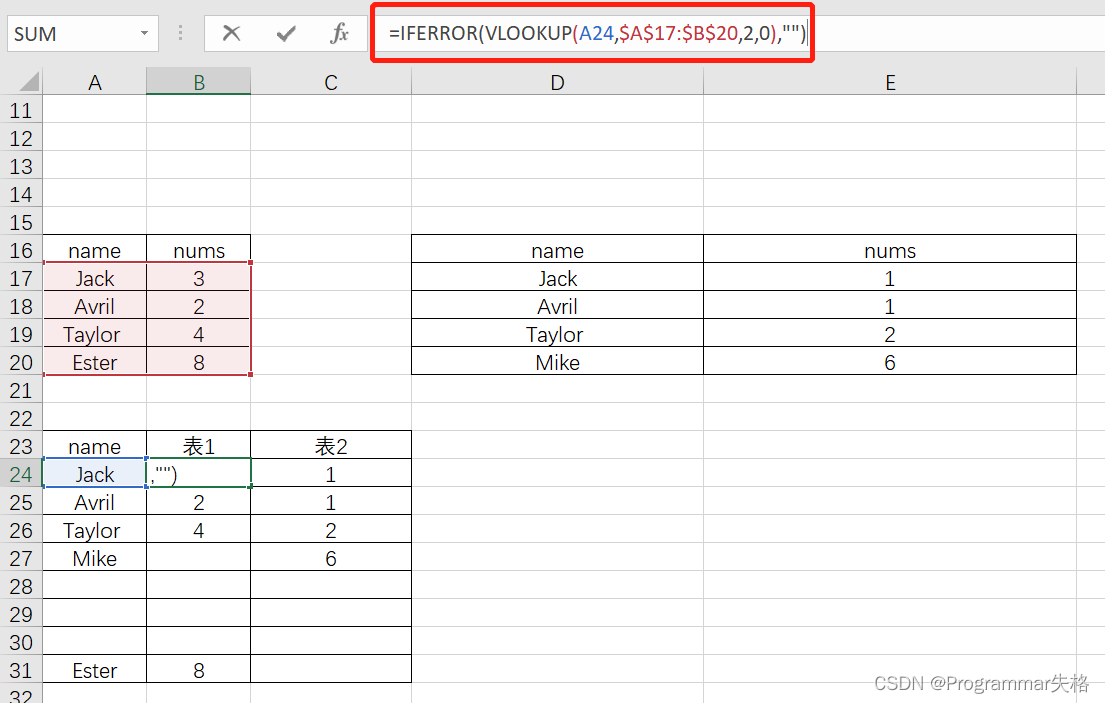Click cell C27 with value 6
This screenshot has height=703, width=1105.
click(331, 558)
